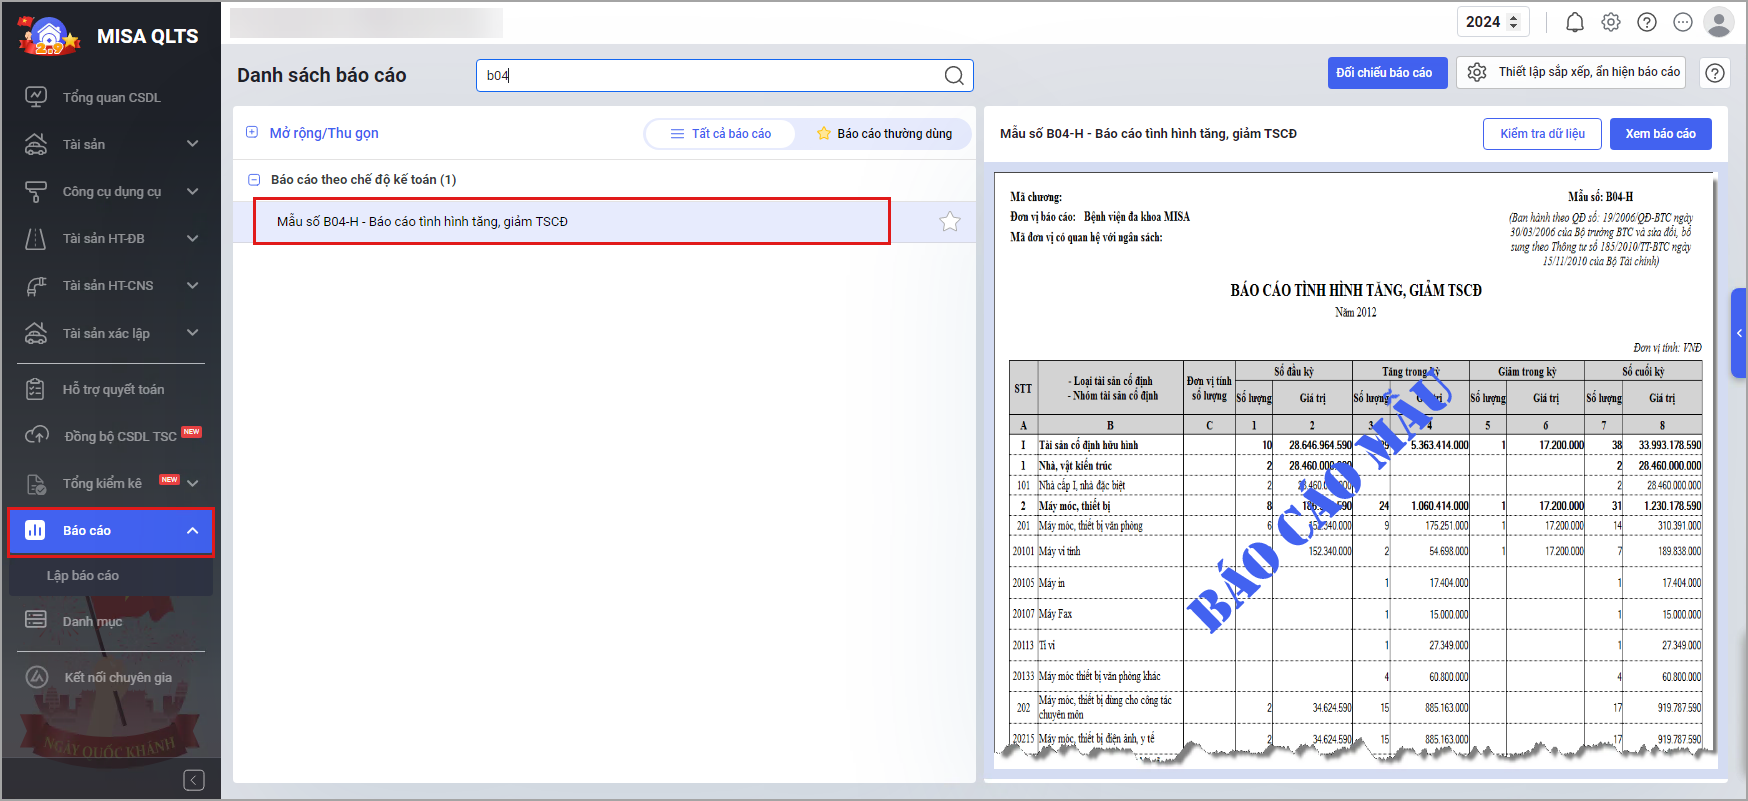Show all reports with Tất cả báo cáo
Screen dimensions: 1748x801
[x=721, y=134]
